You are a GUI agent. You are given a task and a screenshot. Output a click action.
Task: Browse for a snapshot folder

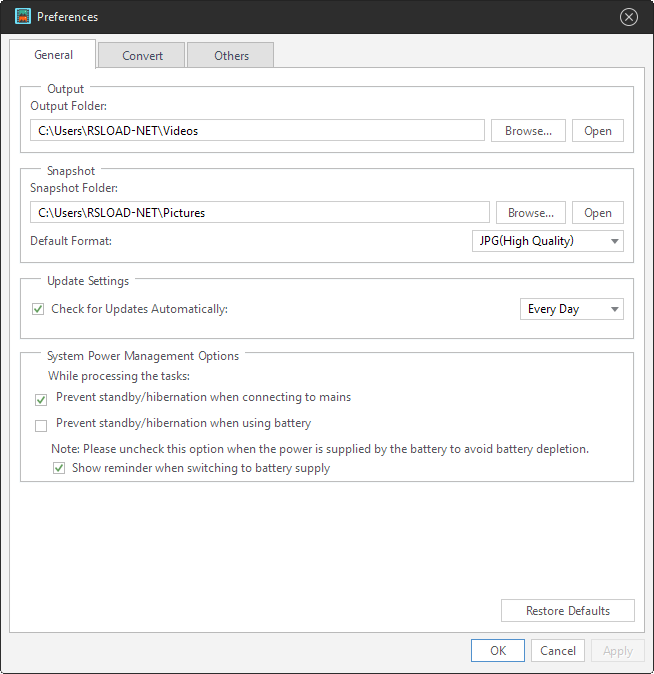point(531,213)
